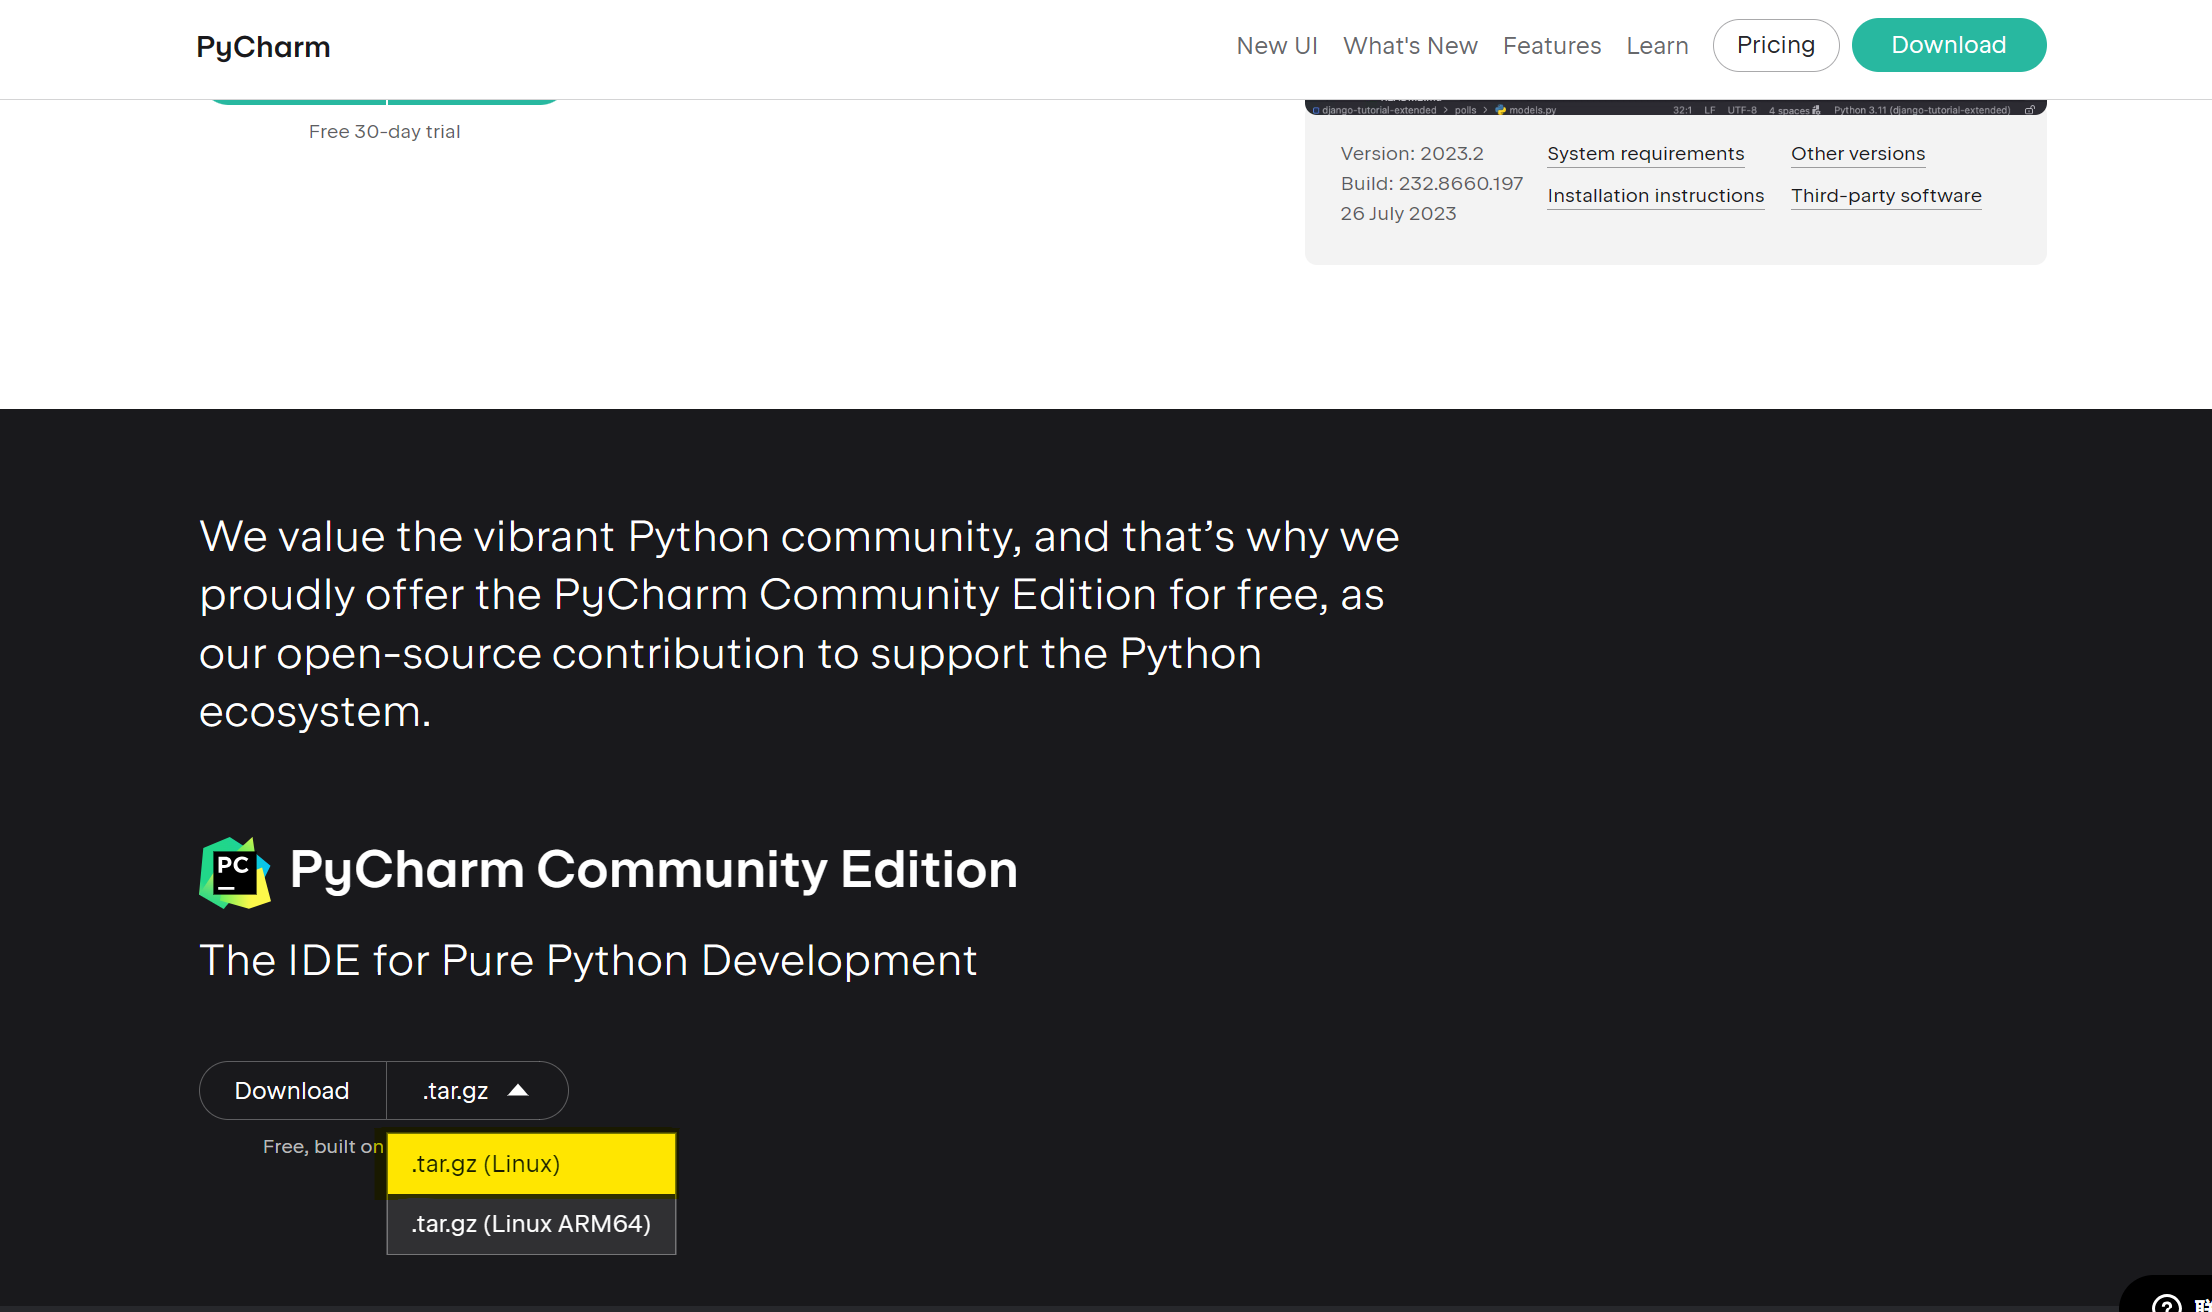
Task: Select the .tar.gz (Linux ARM64) option
Action: 530,1223
